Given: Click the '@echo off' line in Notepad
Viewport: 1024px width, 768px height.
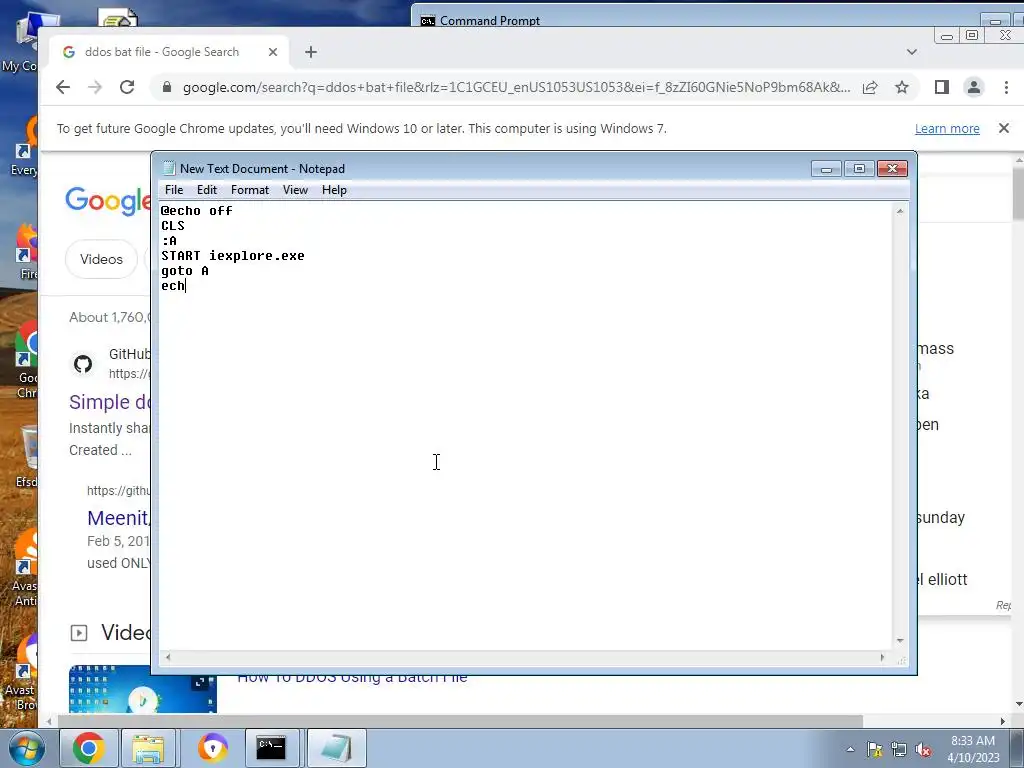Looking at the screenshot, I should pyautogui.click(x=197, y=211).
